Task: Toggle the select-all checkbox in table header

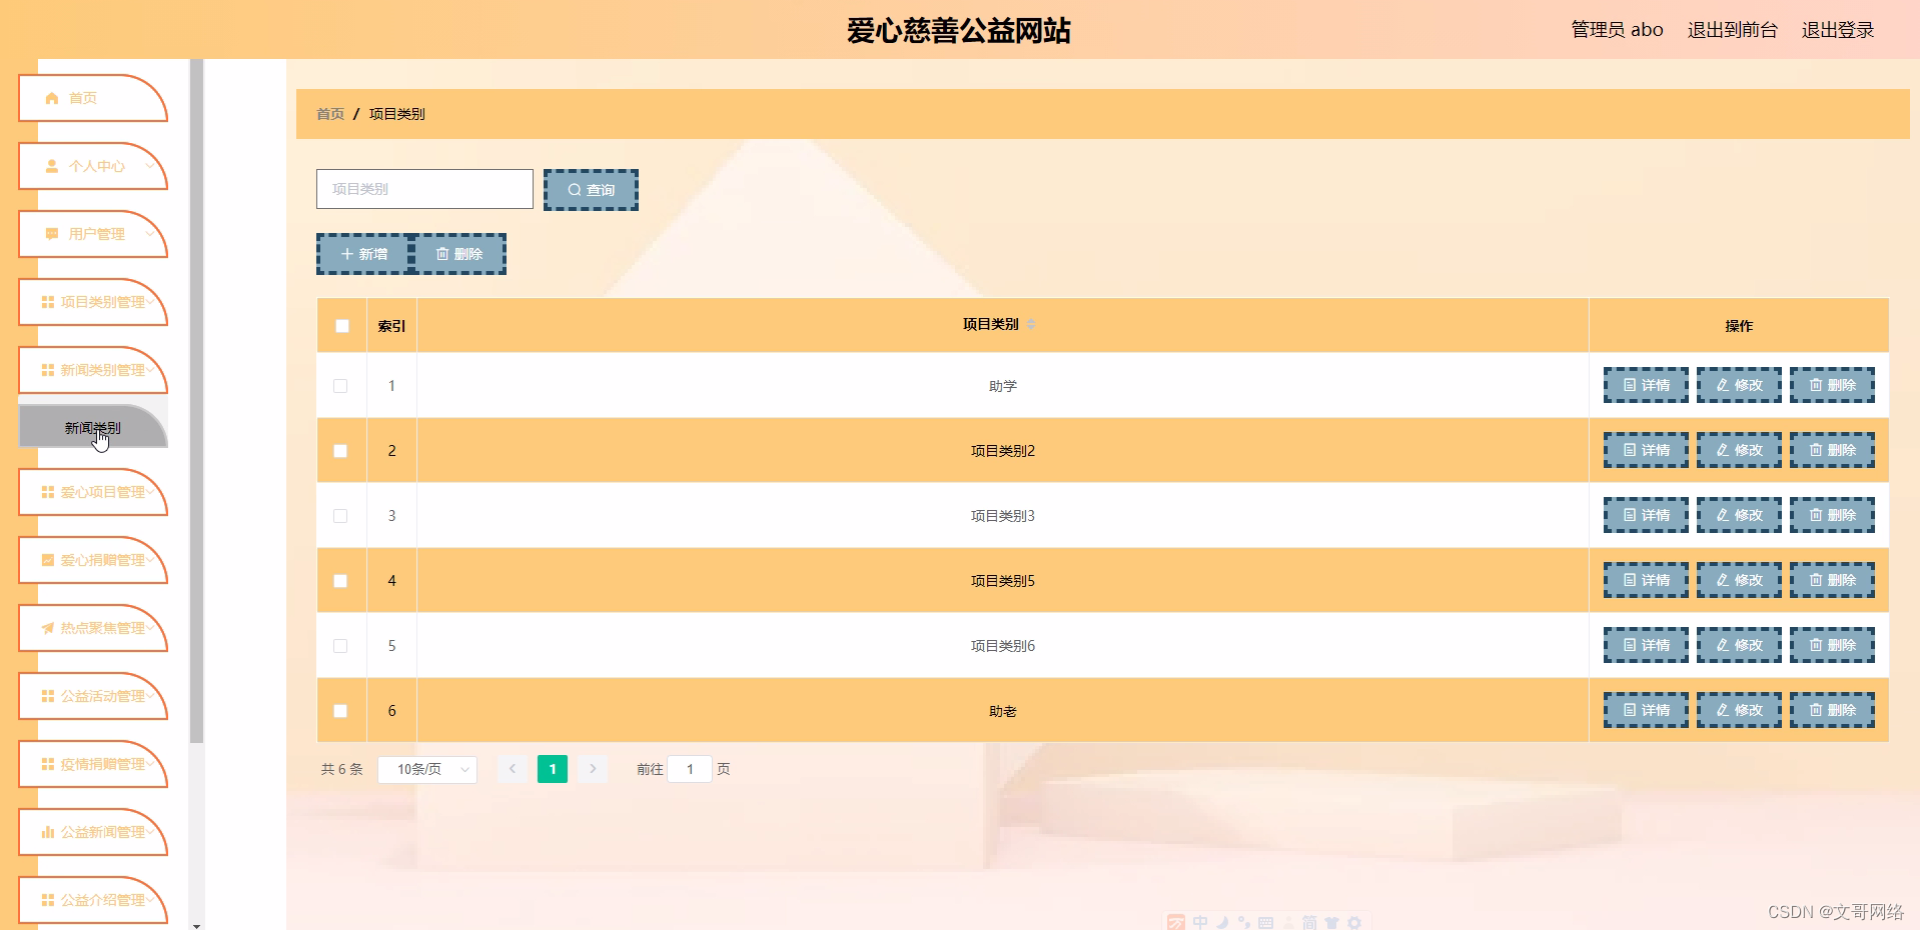Action: 341,326
